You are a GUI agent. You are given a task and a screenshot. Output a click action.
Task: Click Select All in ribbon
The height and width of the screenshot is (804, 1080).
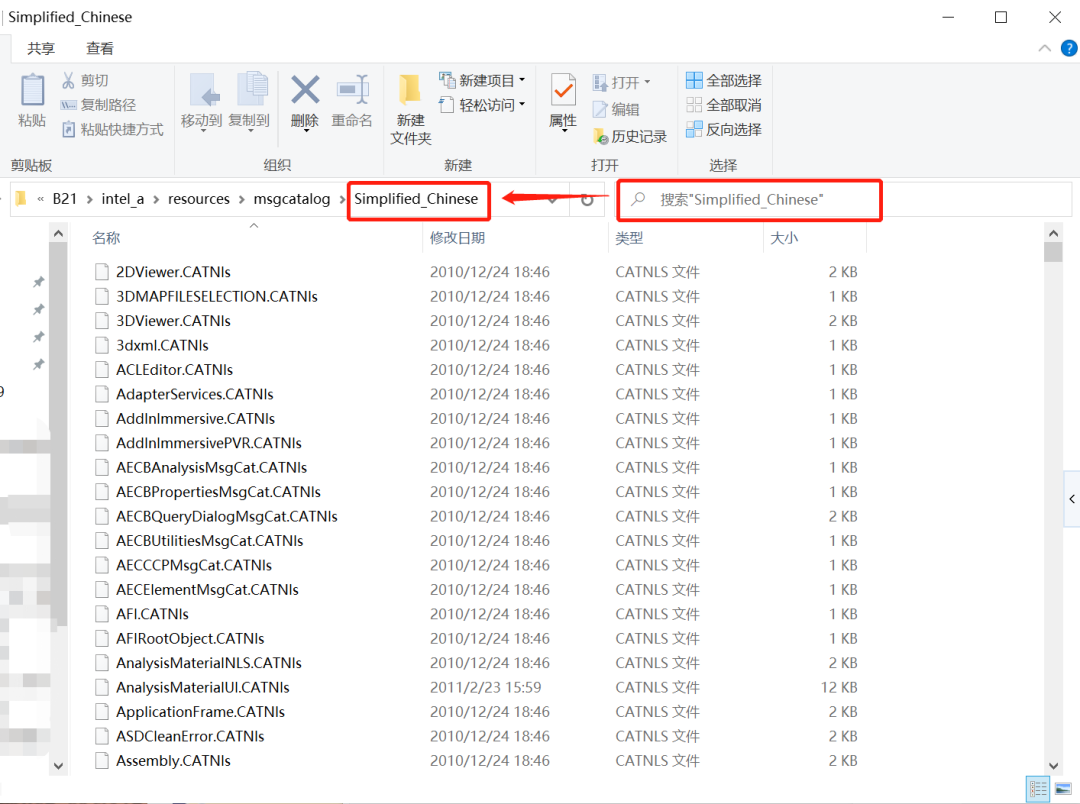[723, 80]
